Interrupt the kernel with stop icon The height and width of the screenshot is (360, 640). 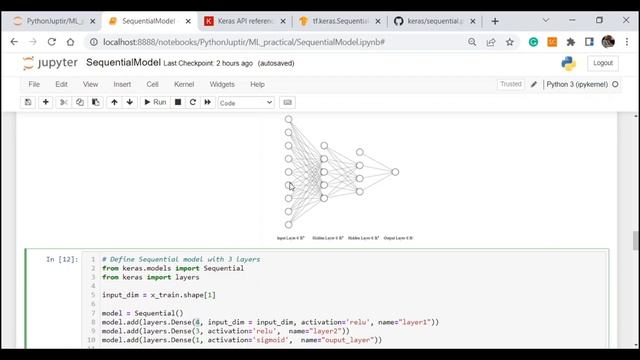pyautogui.click(x=178, y=102)
